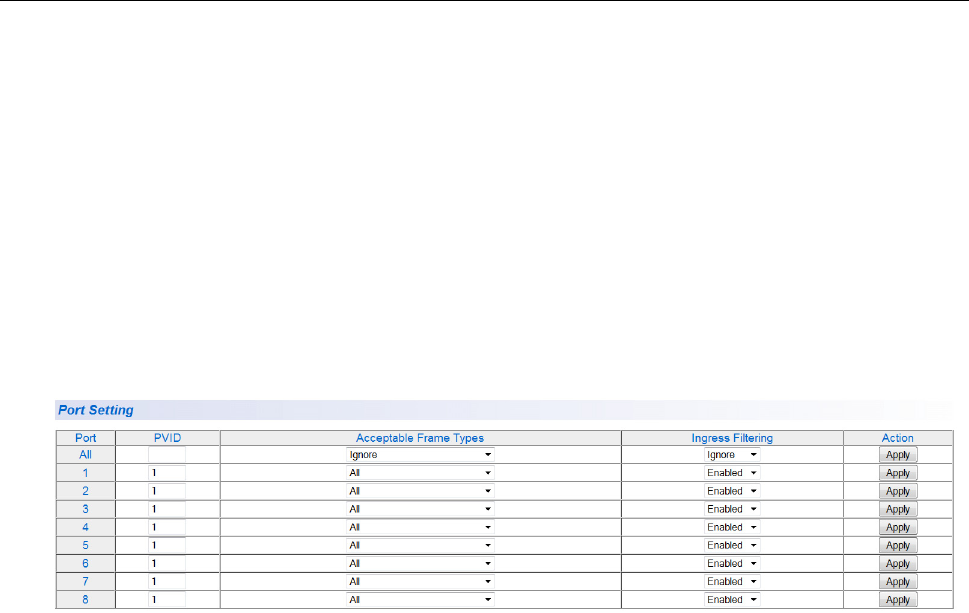Image resolution: width=969 pixels, height=613 pixels.
Task: Click PVID field for port 8
Action: coord(167,599)
